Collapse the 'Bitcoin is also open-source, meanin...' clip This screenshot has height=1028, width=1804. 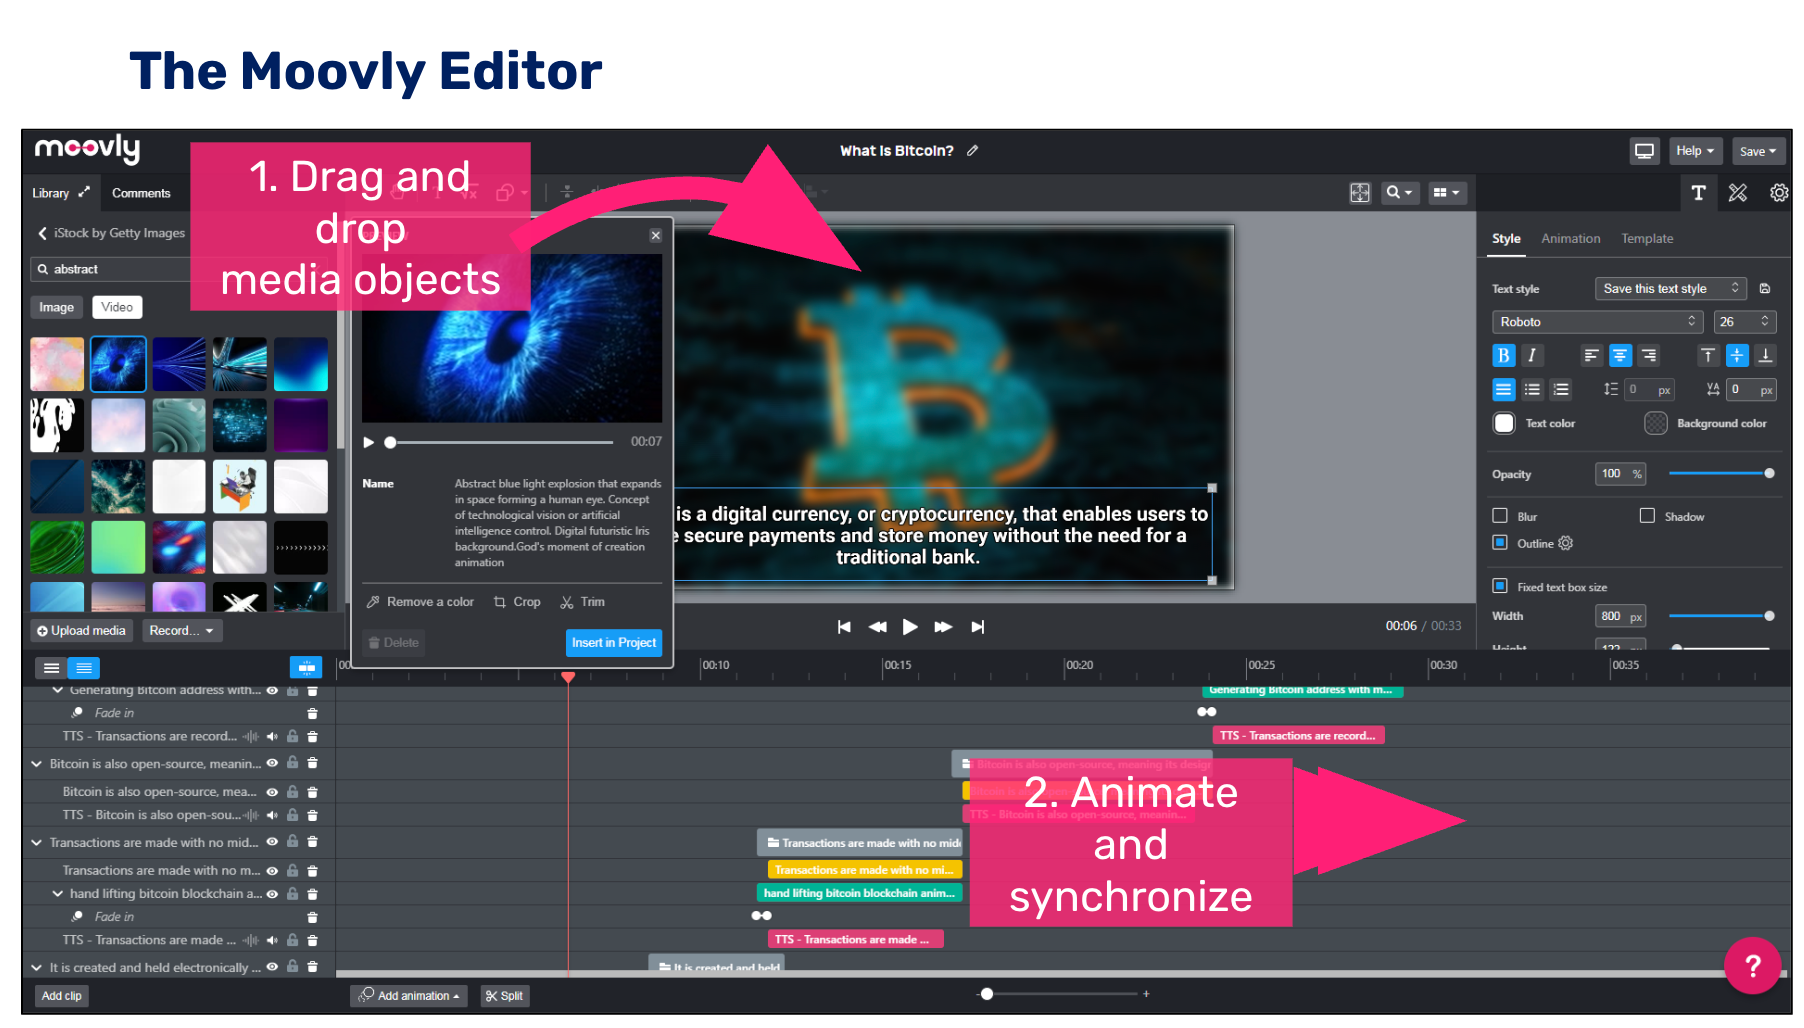(37, 764)
